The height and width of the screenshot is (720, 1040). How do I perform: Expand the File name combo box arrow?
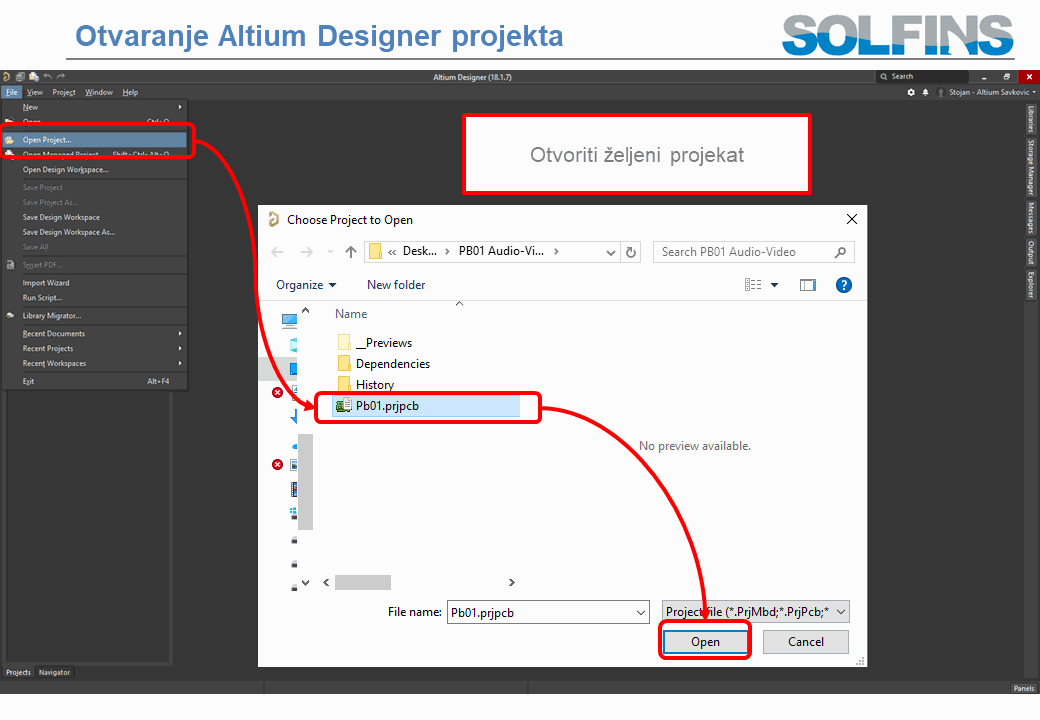[641, 612]
